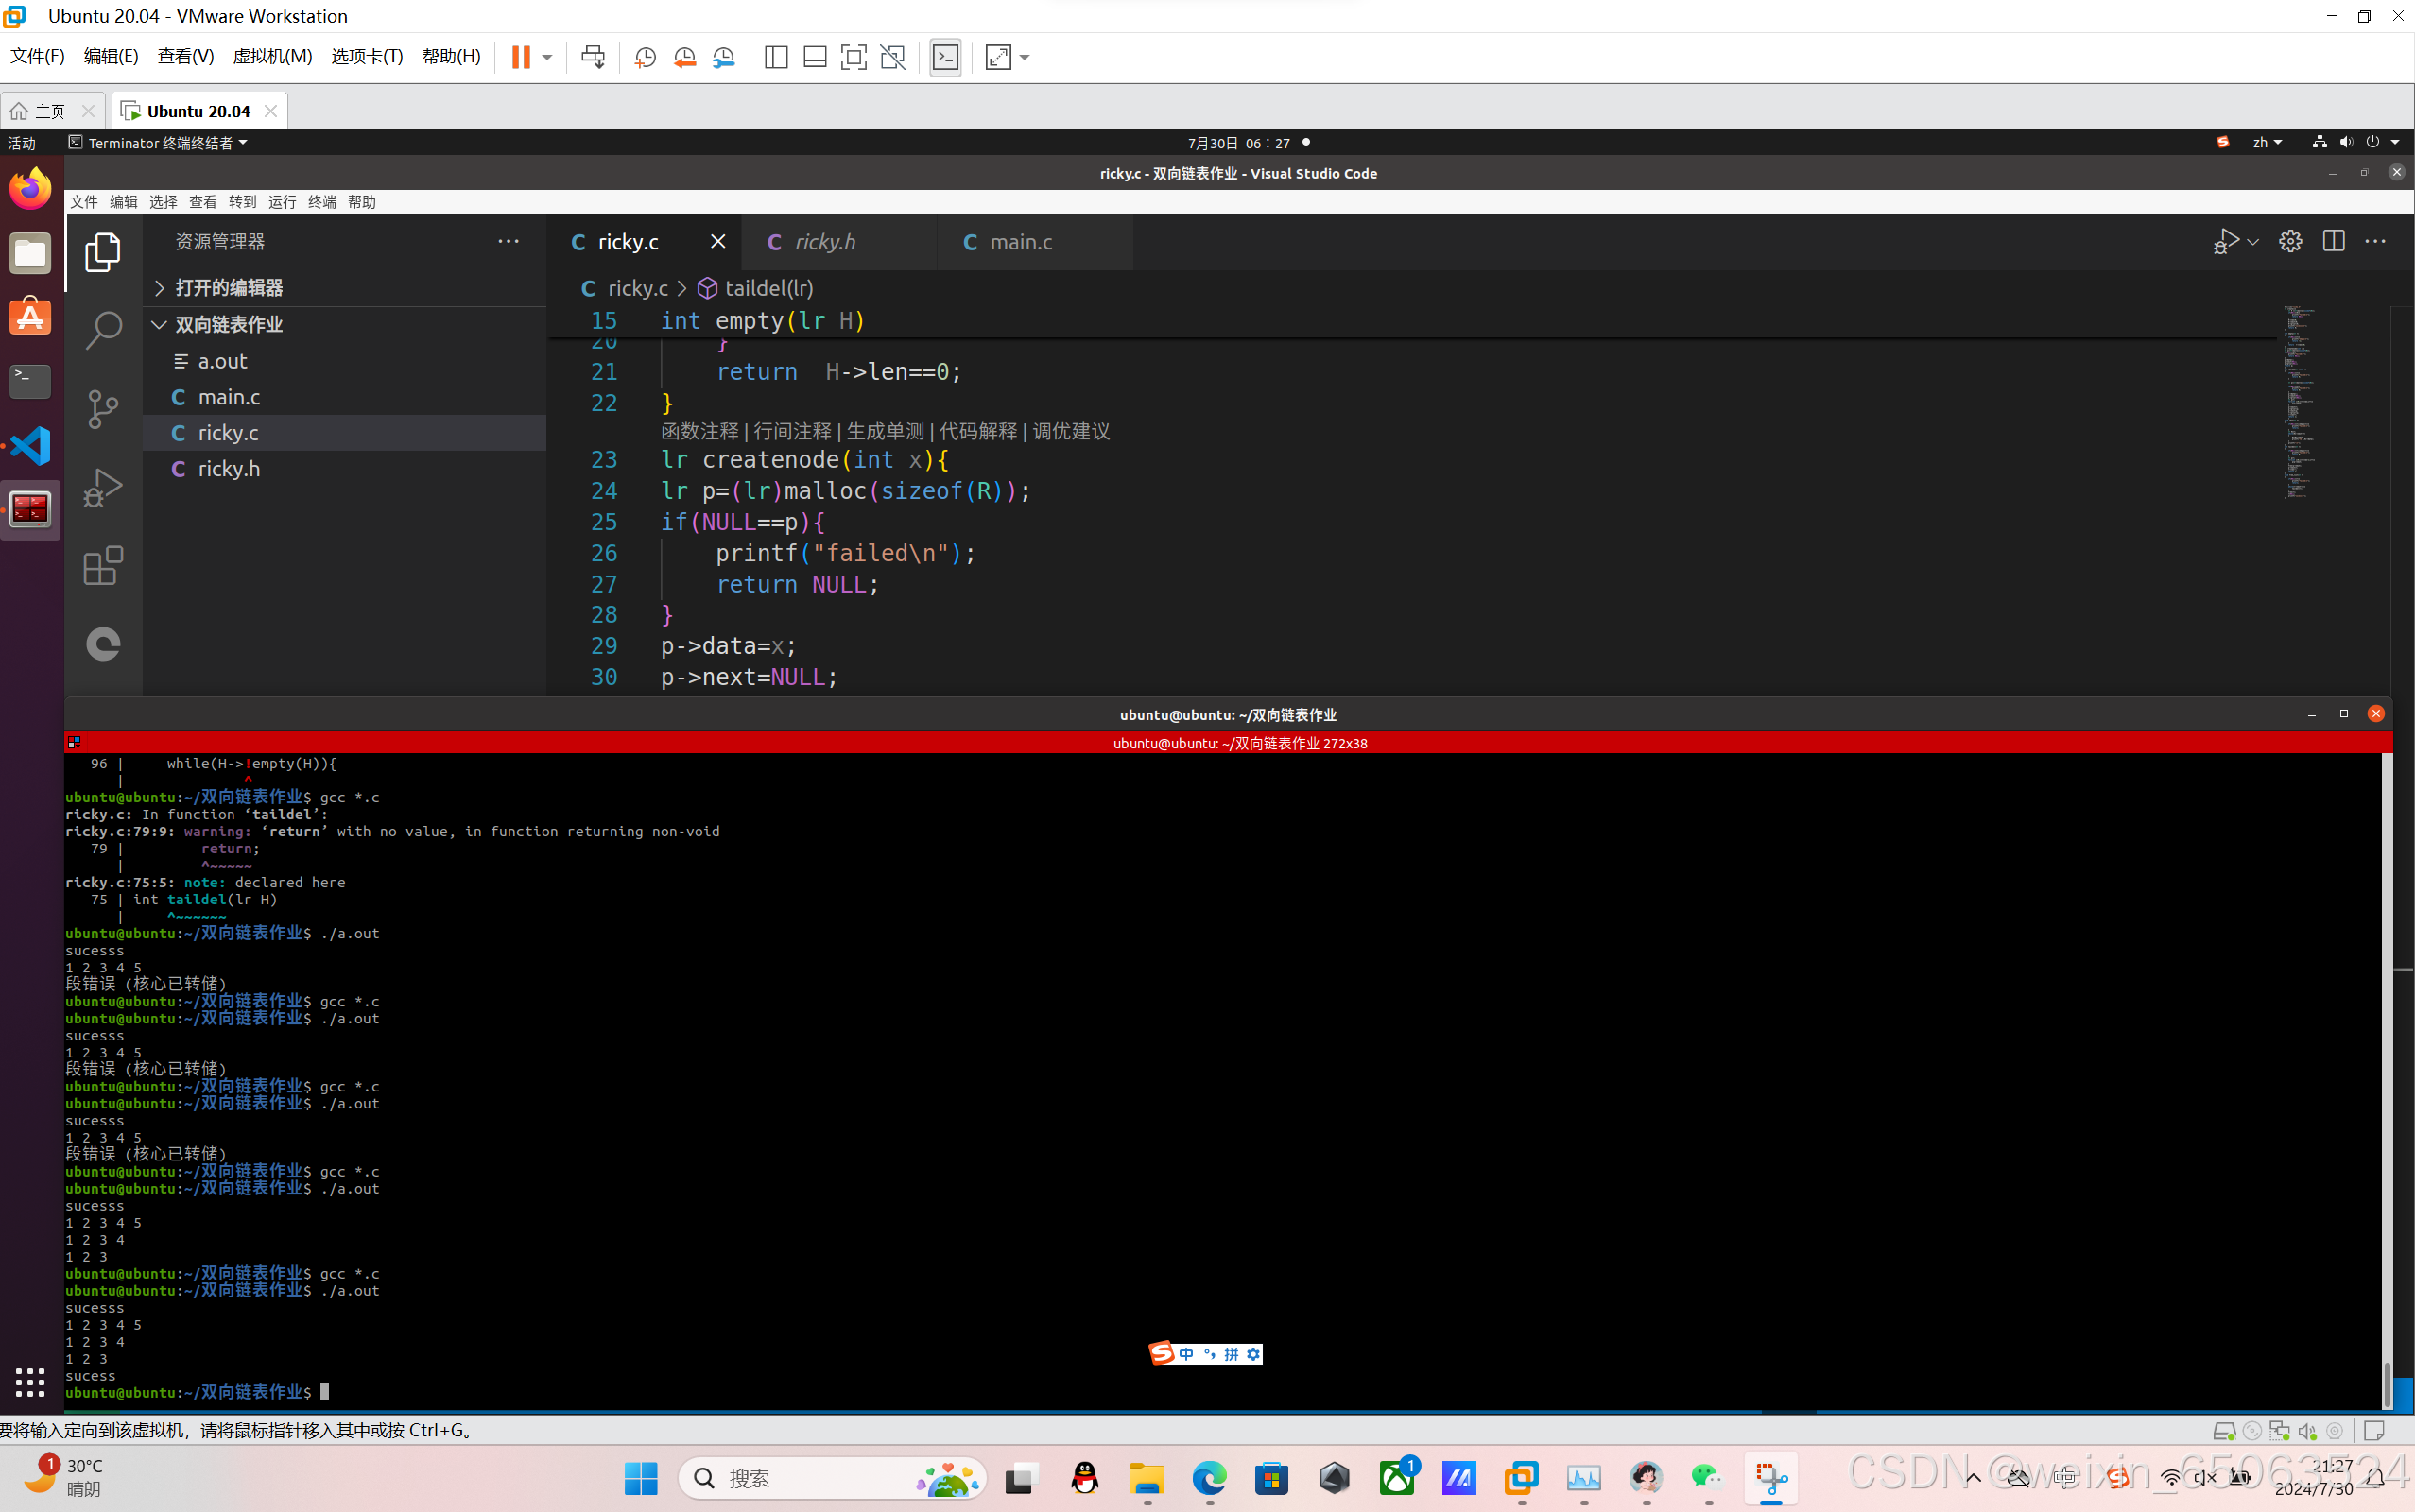This screenshot has height=1512, width=2415.
Task: Click taildel(lr) in the breadcrumb
Action: click(768, 288)
